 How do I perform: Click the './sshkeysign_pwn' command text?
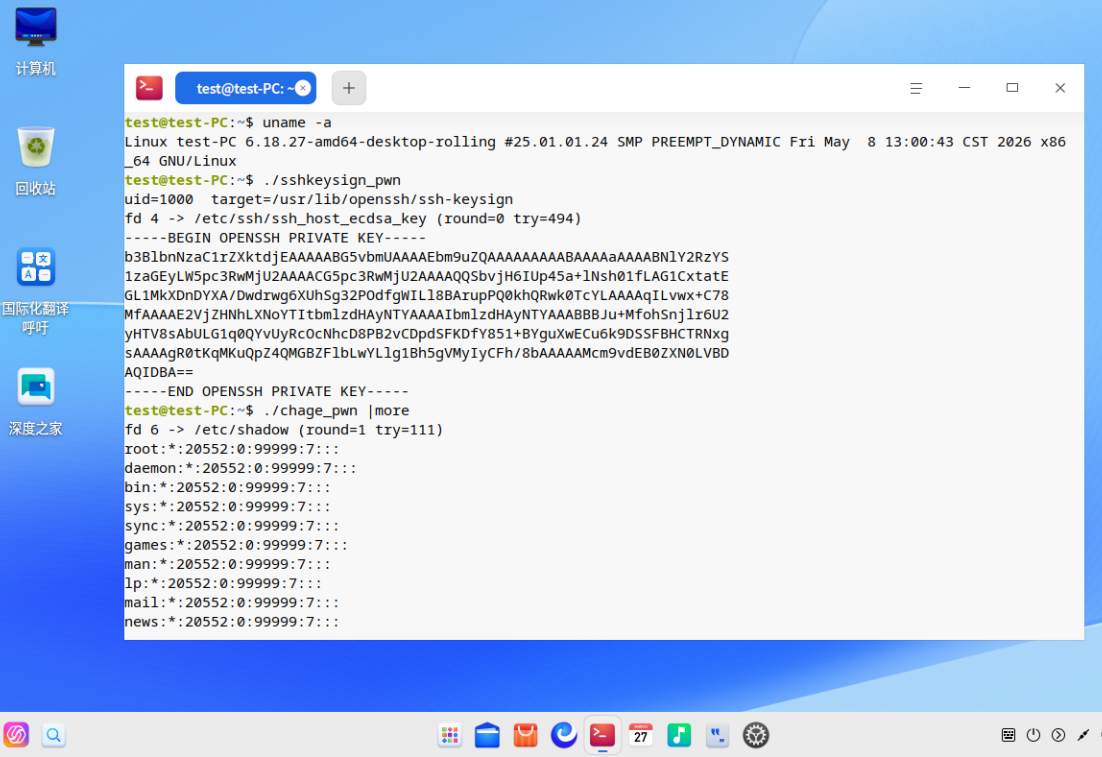(x=332, y=180)
